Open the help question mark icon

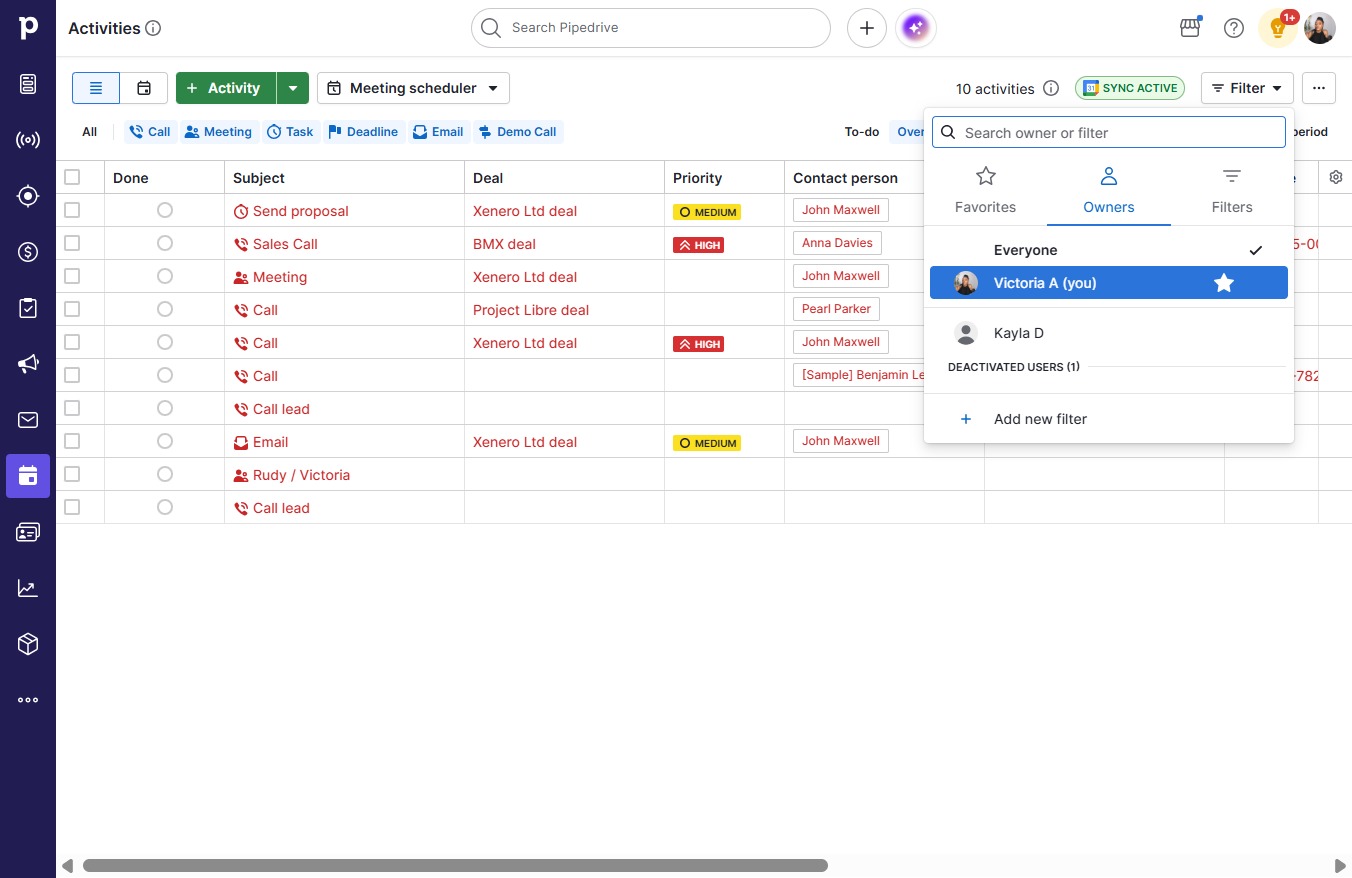point(1234,28)
